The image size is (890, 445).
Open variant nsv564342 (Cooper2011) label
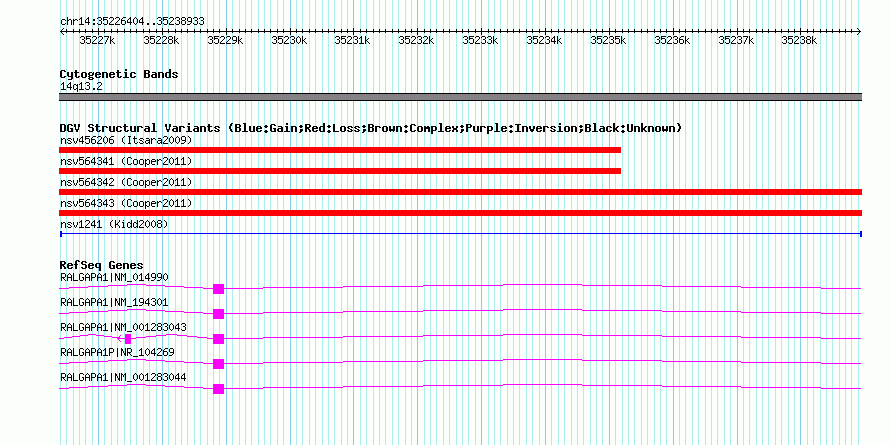[126, 182]
